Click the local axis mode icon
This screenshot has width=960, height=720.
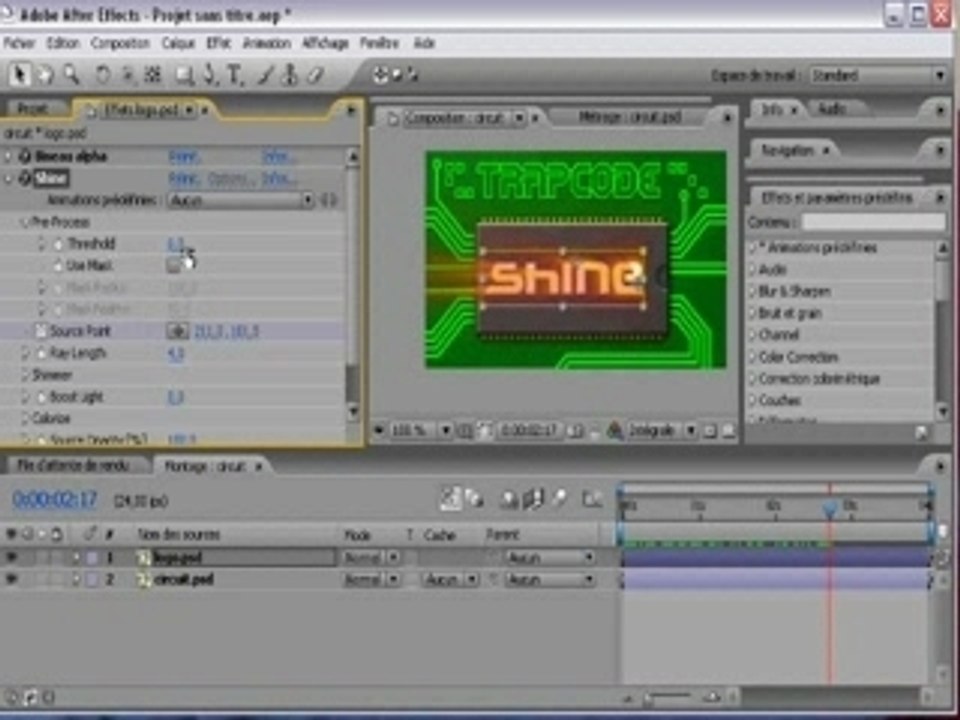coord(381,75)
